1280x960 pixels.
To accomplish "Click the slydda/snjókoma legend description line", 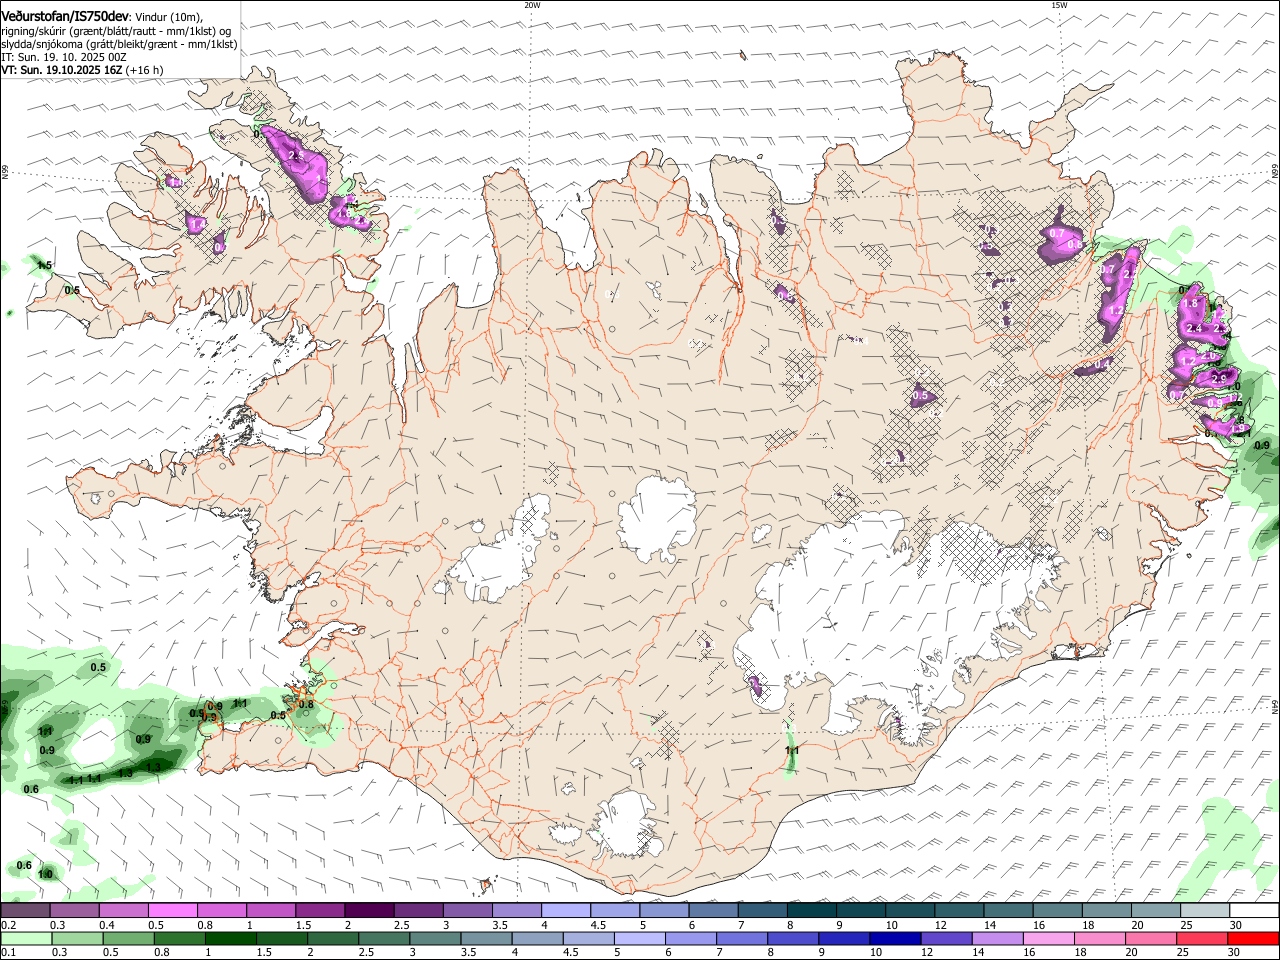I will pos(119,44).
